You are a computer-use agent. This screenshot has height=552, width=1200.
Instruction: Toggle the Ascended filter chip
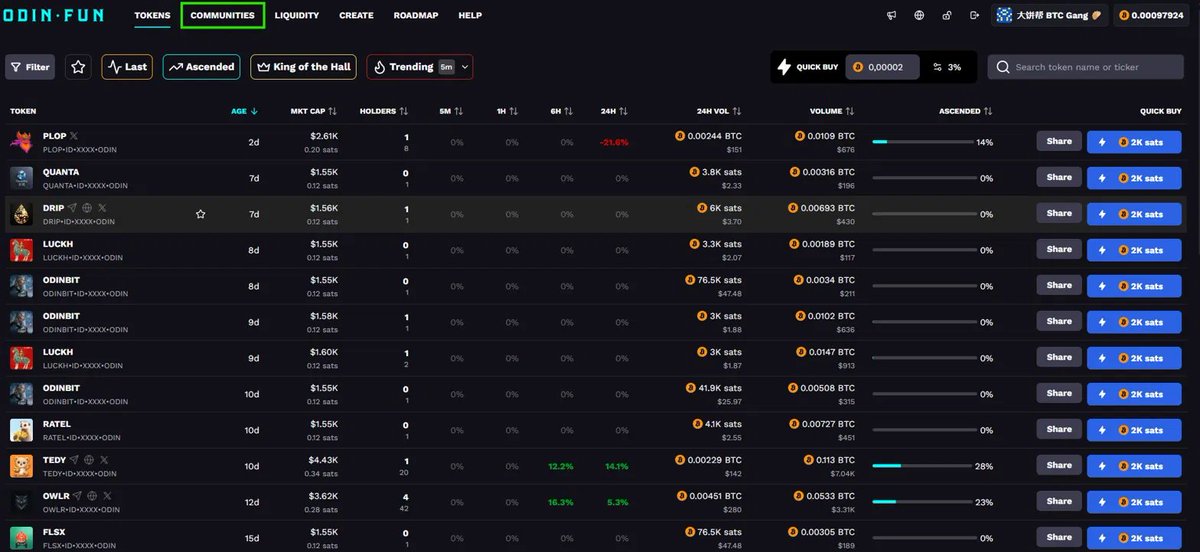[201, 67]
